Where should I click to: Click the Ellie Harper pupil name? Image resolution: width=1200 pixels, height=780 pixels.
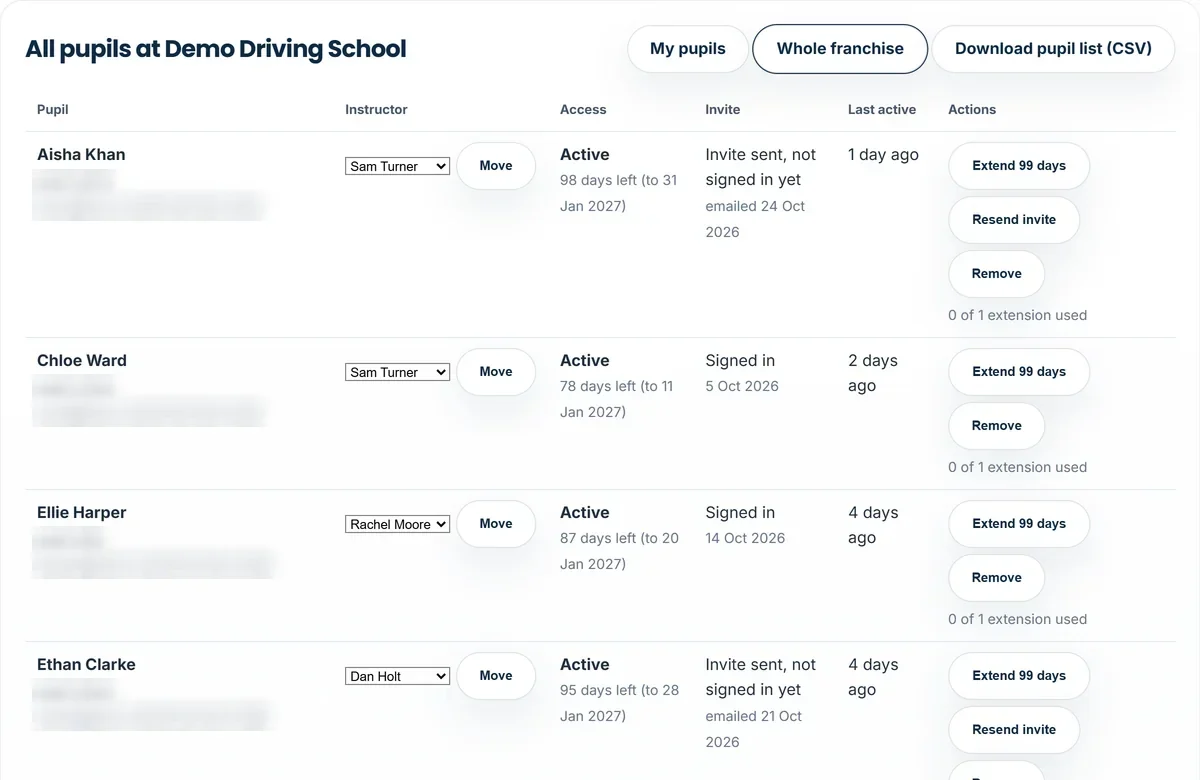(x=82, y=513)
